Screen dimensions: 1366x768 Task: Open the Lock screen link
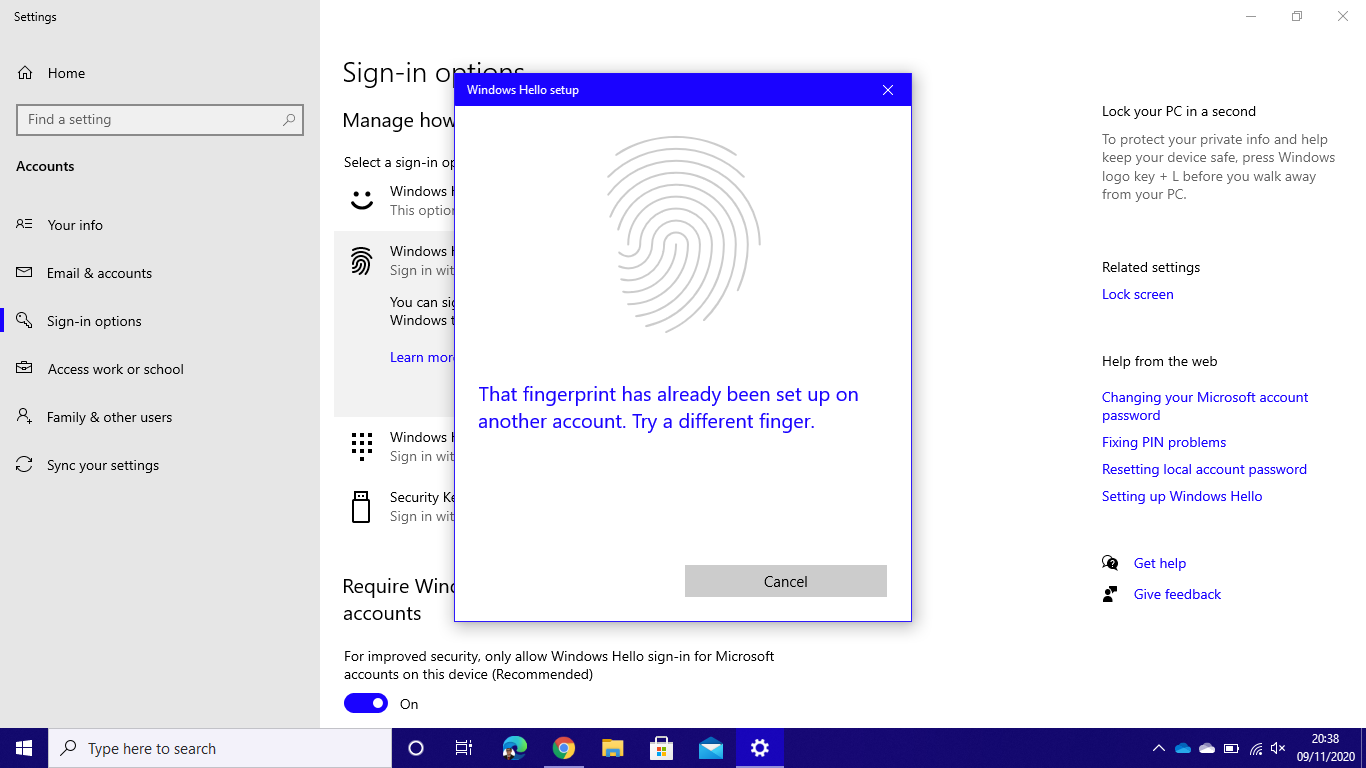[x=1137, y=294]
